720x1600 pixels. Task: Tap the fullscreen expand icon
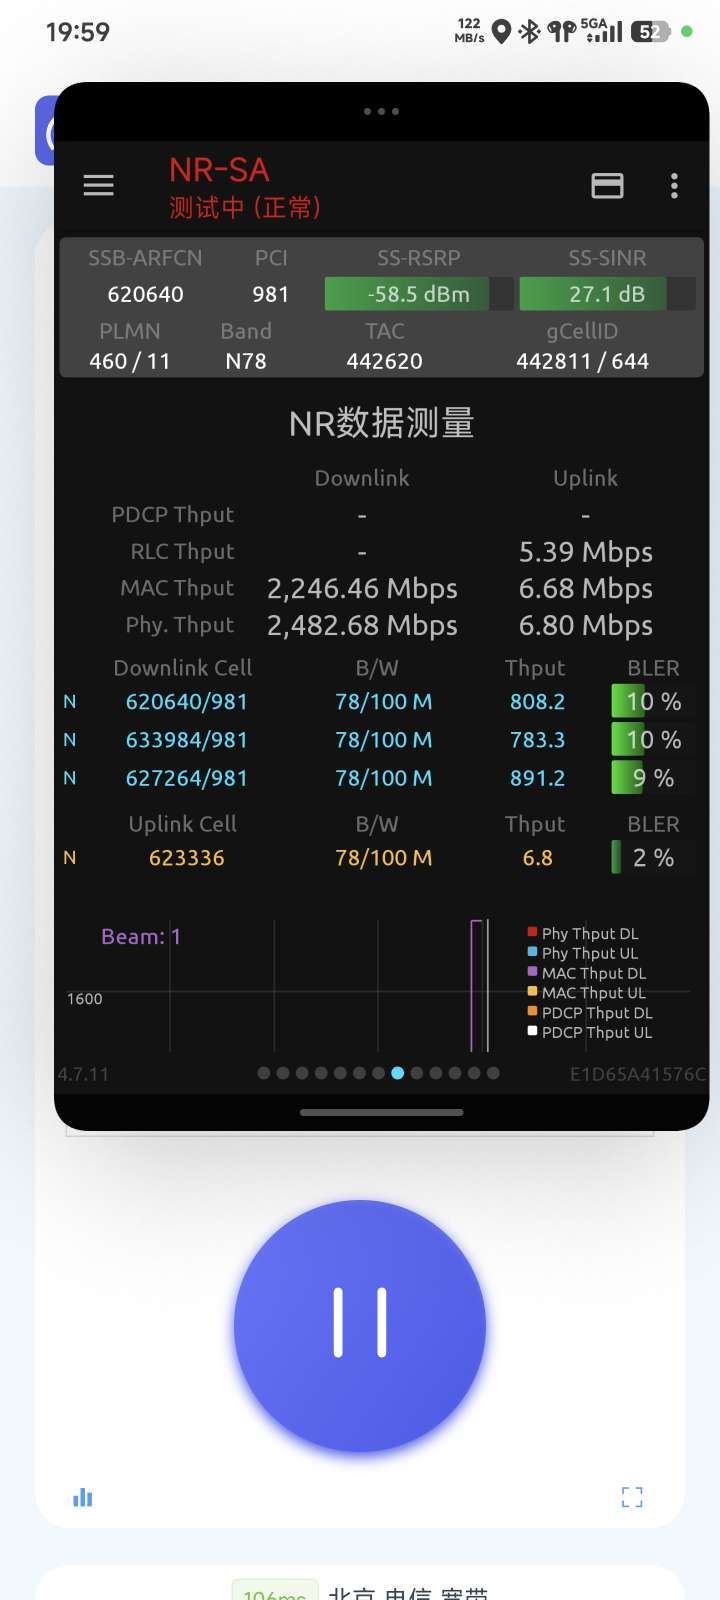pos(632,1497)
